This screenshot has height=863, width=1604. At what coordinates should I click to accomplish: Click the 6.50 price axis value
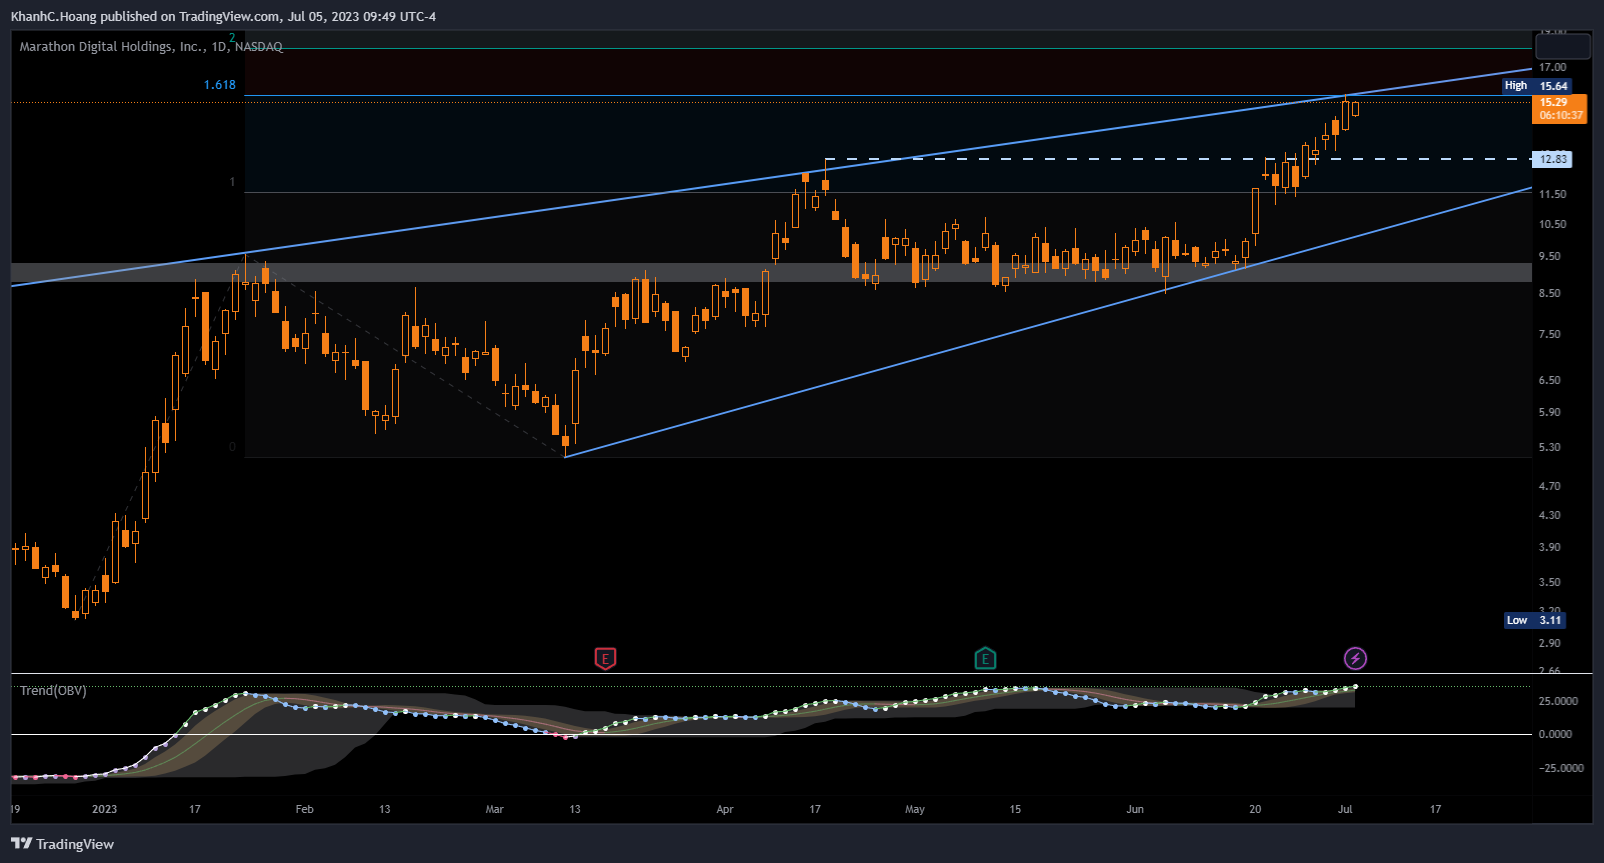pyautogui.click(x=1549, y=380)
